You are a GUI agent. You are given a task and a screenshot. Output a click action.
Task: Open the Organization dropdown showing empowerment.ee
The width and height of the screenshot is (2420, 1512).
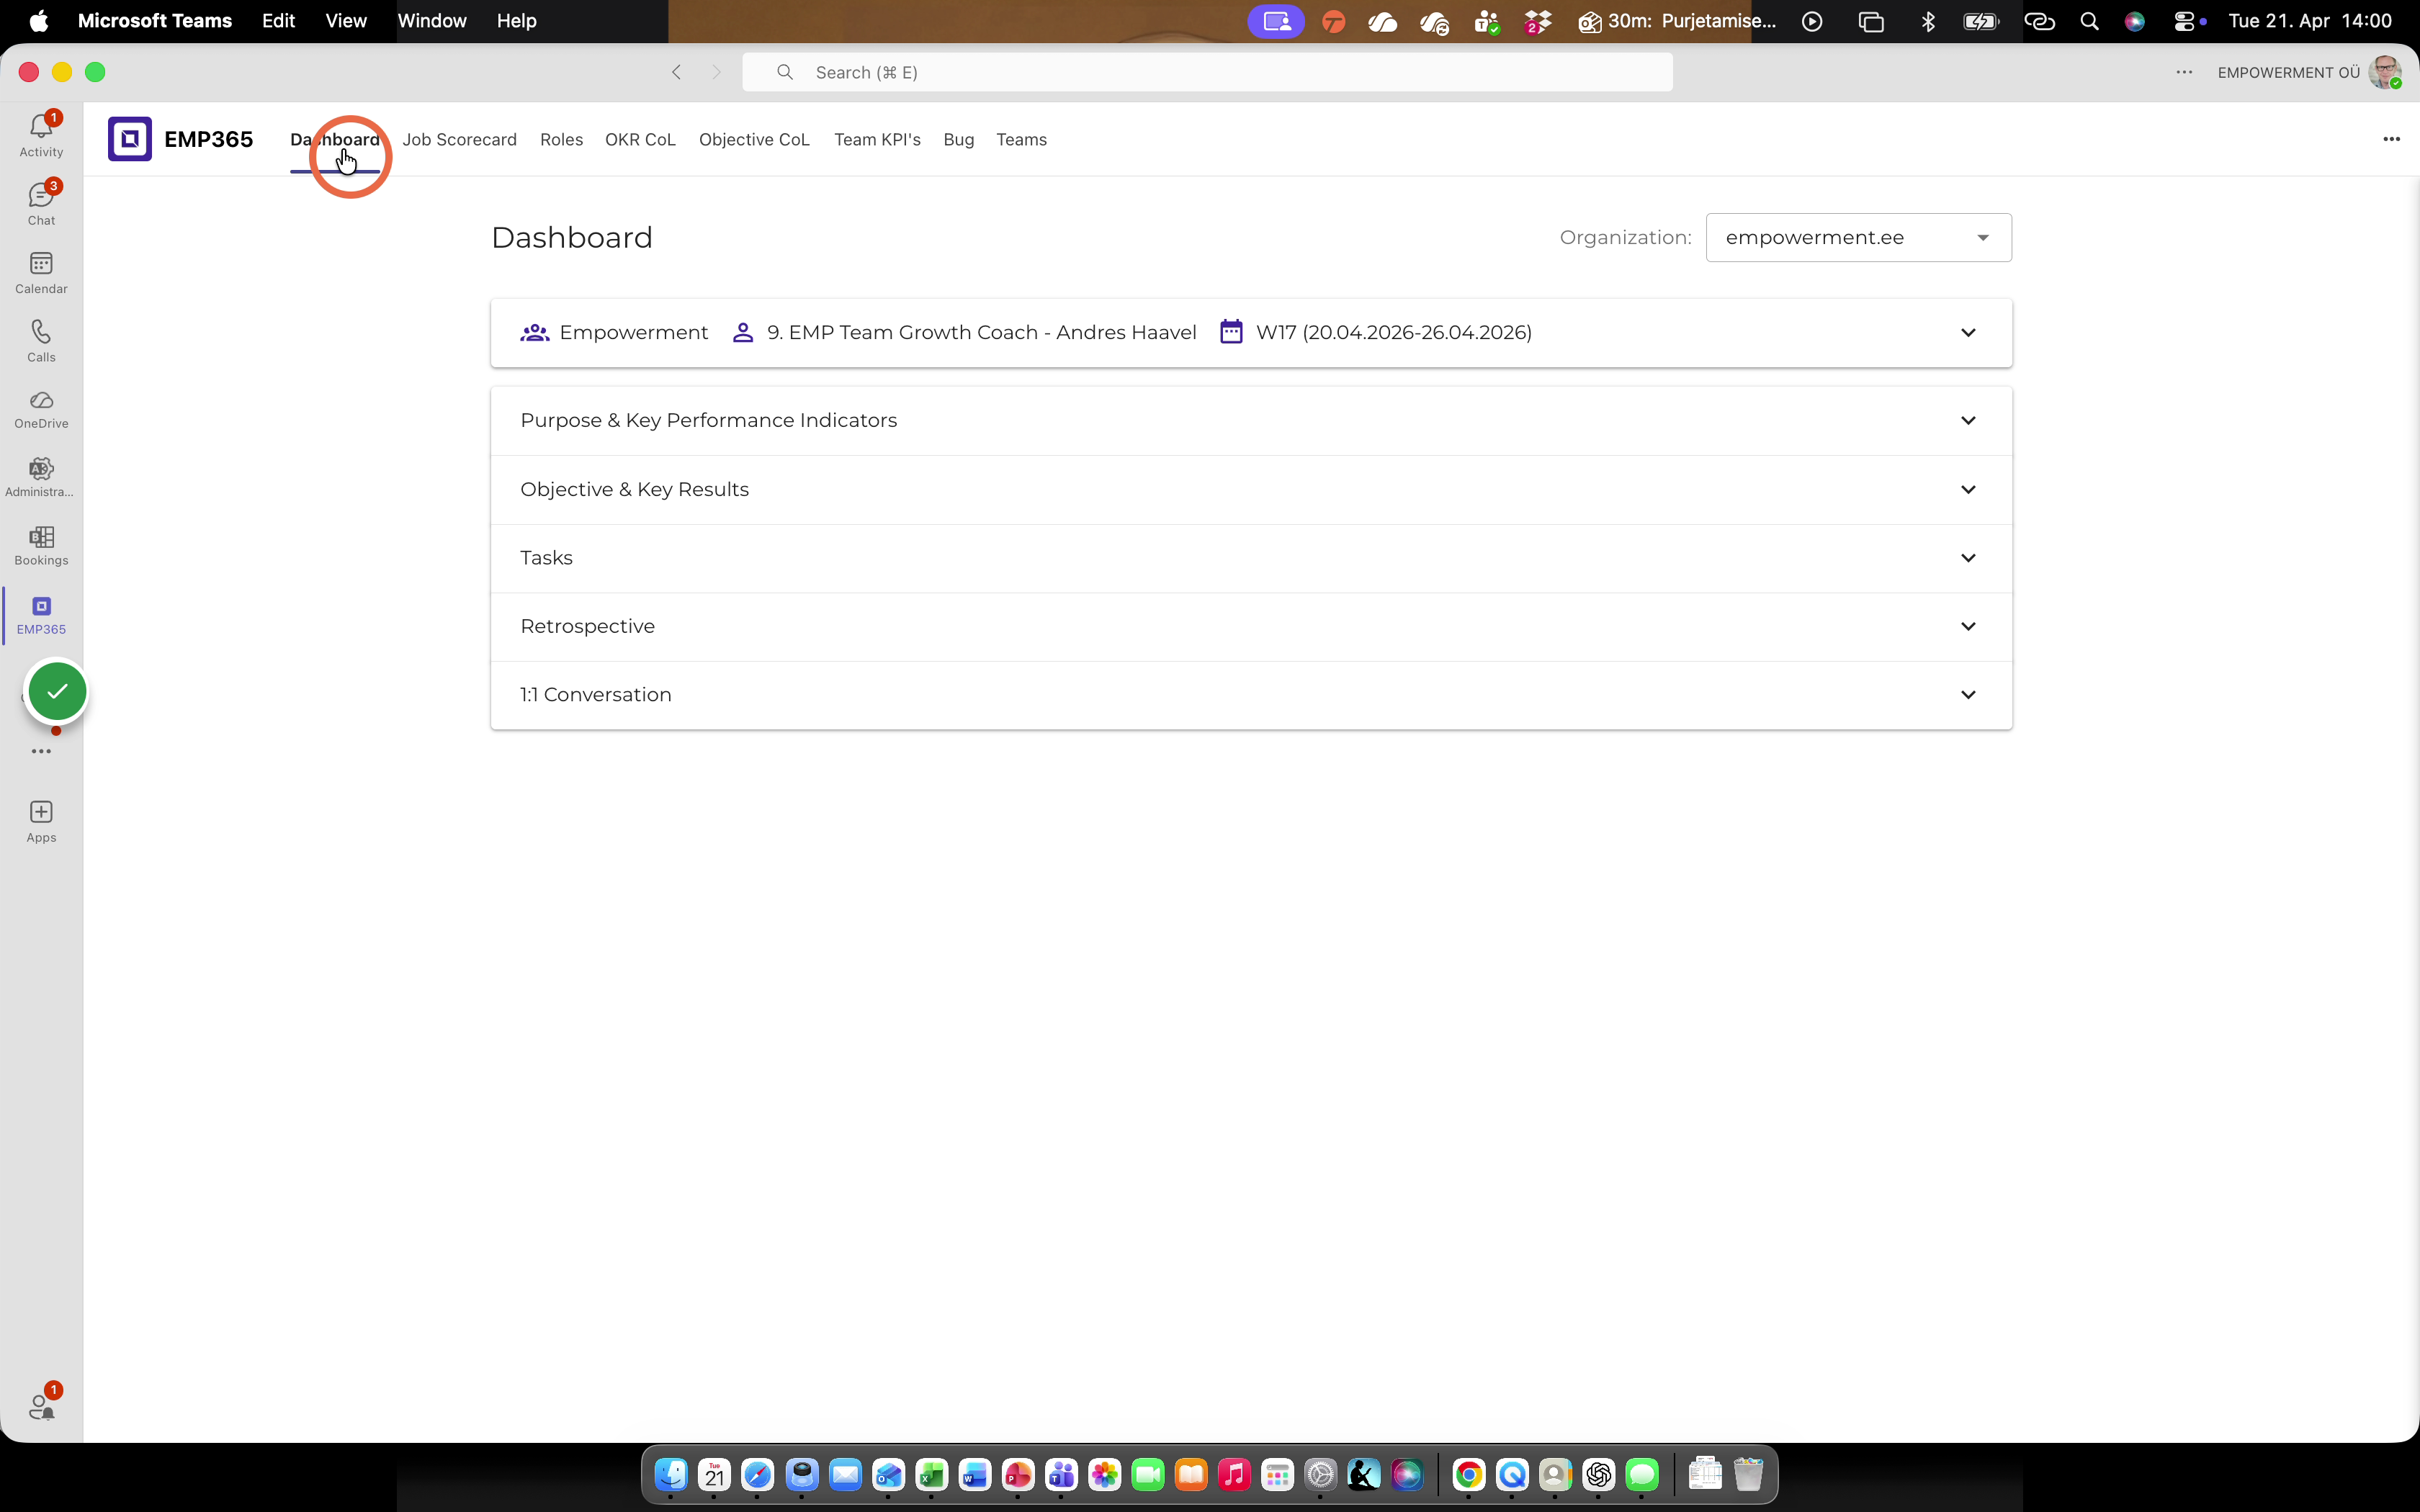(1858, 238)
